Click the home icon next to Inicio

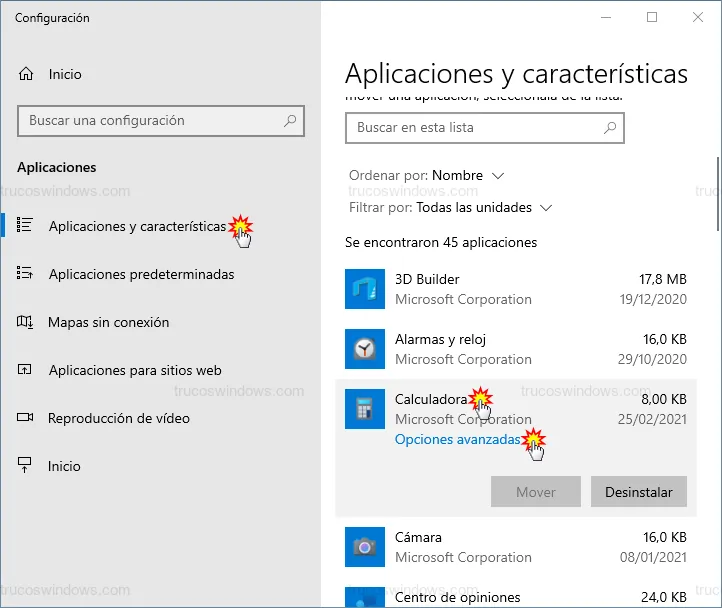(x=26, y=75)
